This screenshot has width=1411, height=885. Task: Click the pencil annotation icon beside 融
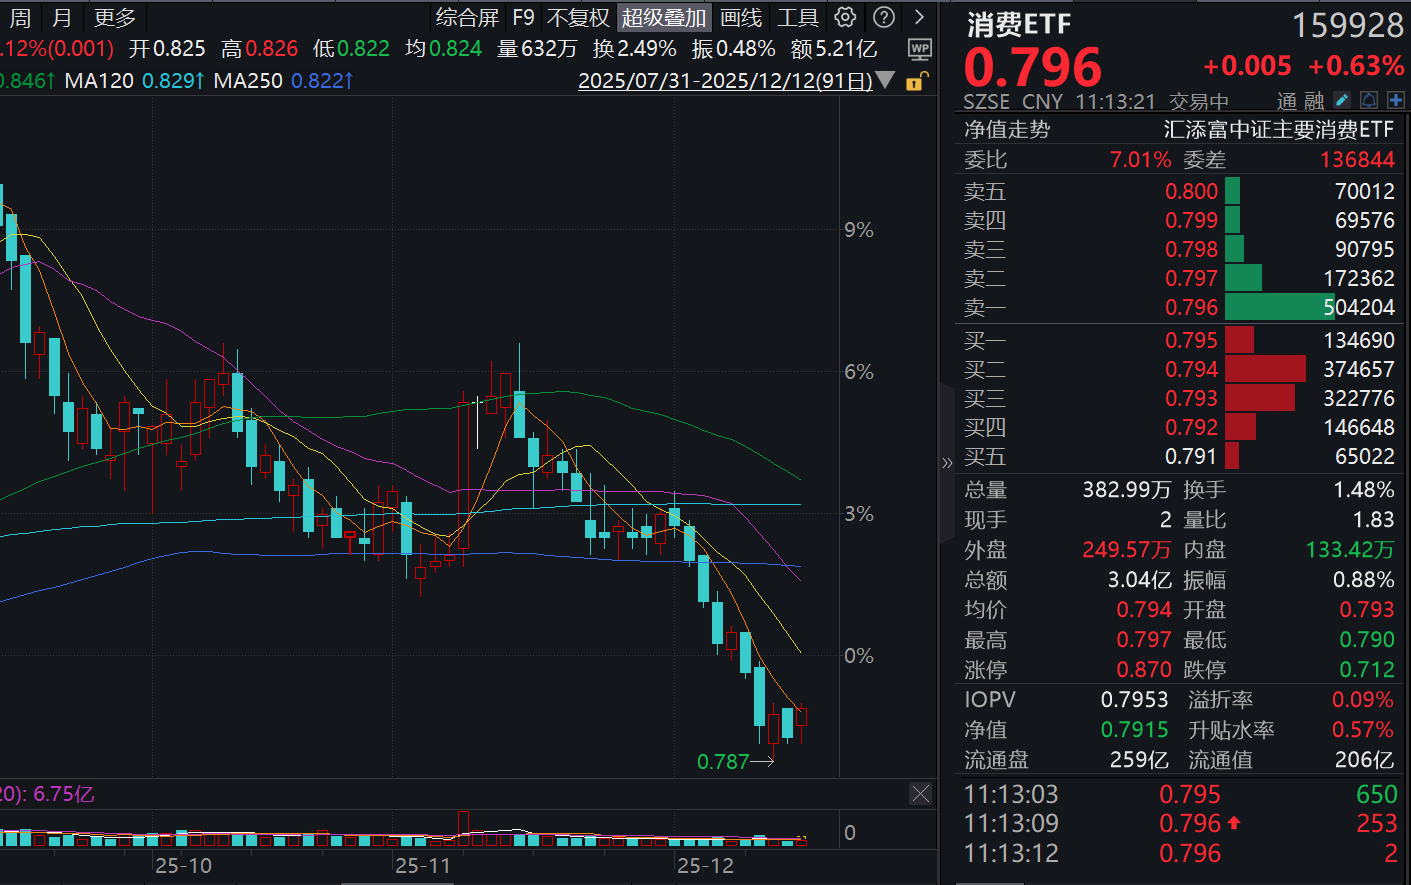(x=1341, y=100)
